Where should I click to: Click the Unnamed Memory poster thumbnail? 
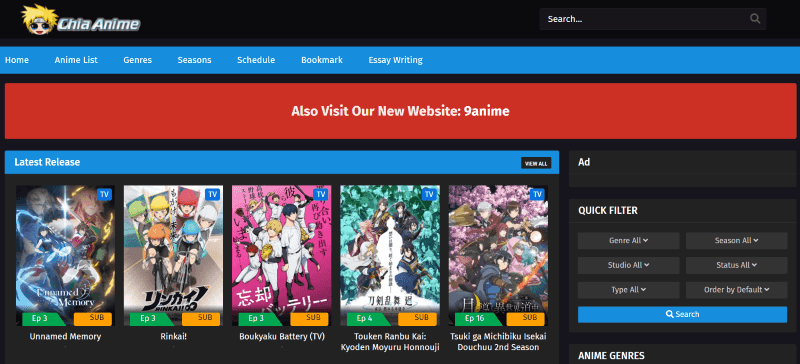click(x=65, y=255)
